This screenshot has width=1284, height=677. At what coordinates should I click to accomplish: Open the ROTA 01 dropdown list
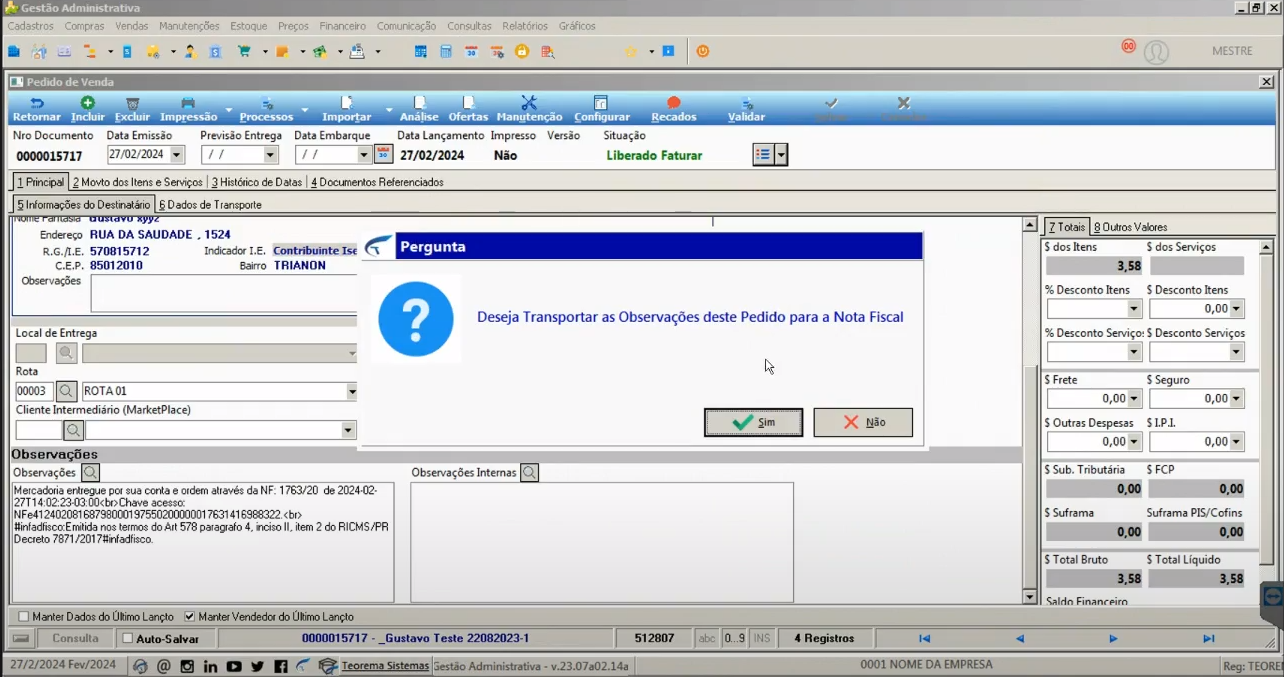(x=351, y=391)
